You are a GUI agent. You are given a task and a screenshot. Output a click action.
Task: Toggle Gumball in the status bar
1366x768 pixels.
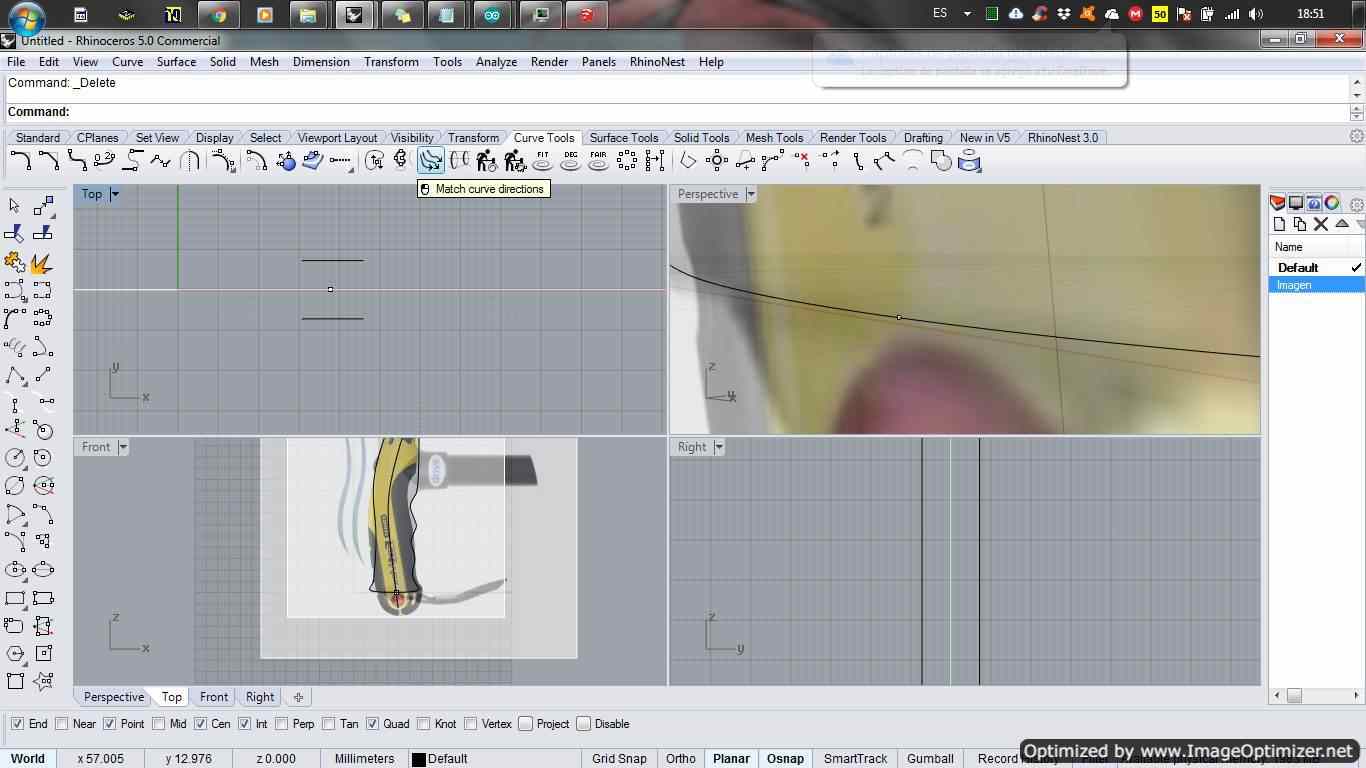tap(930, 759)
